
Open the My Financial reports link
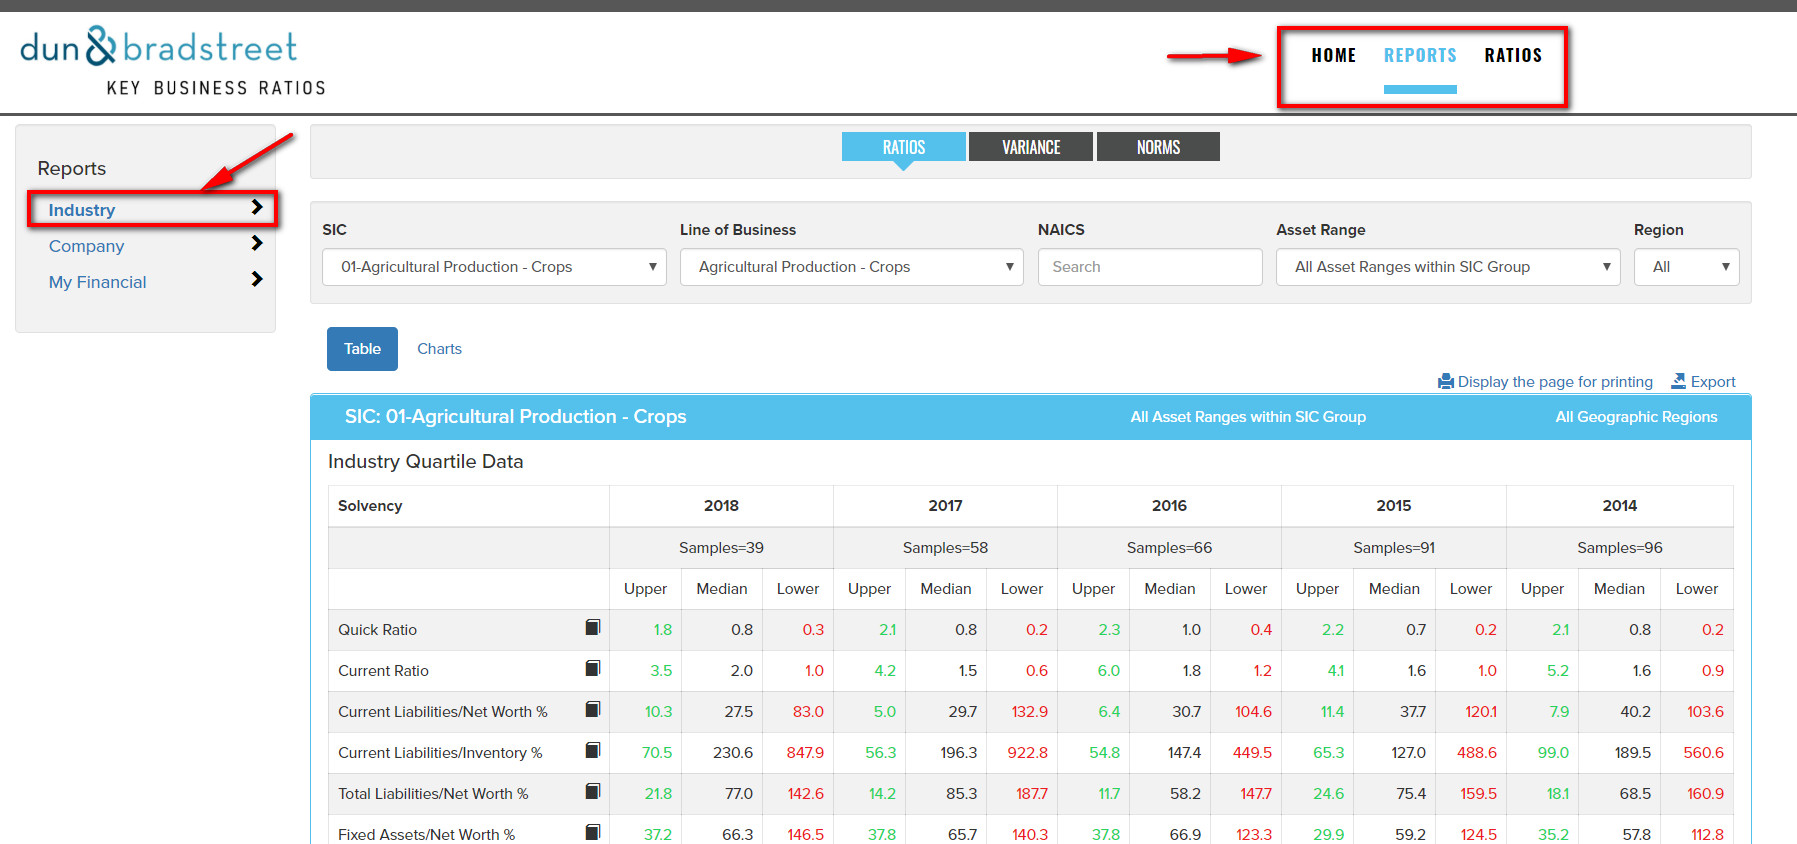click(x=97, y=282)
